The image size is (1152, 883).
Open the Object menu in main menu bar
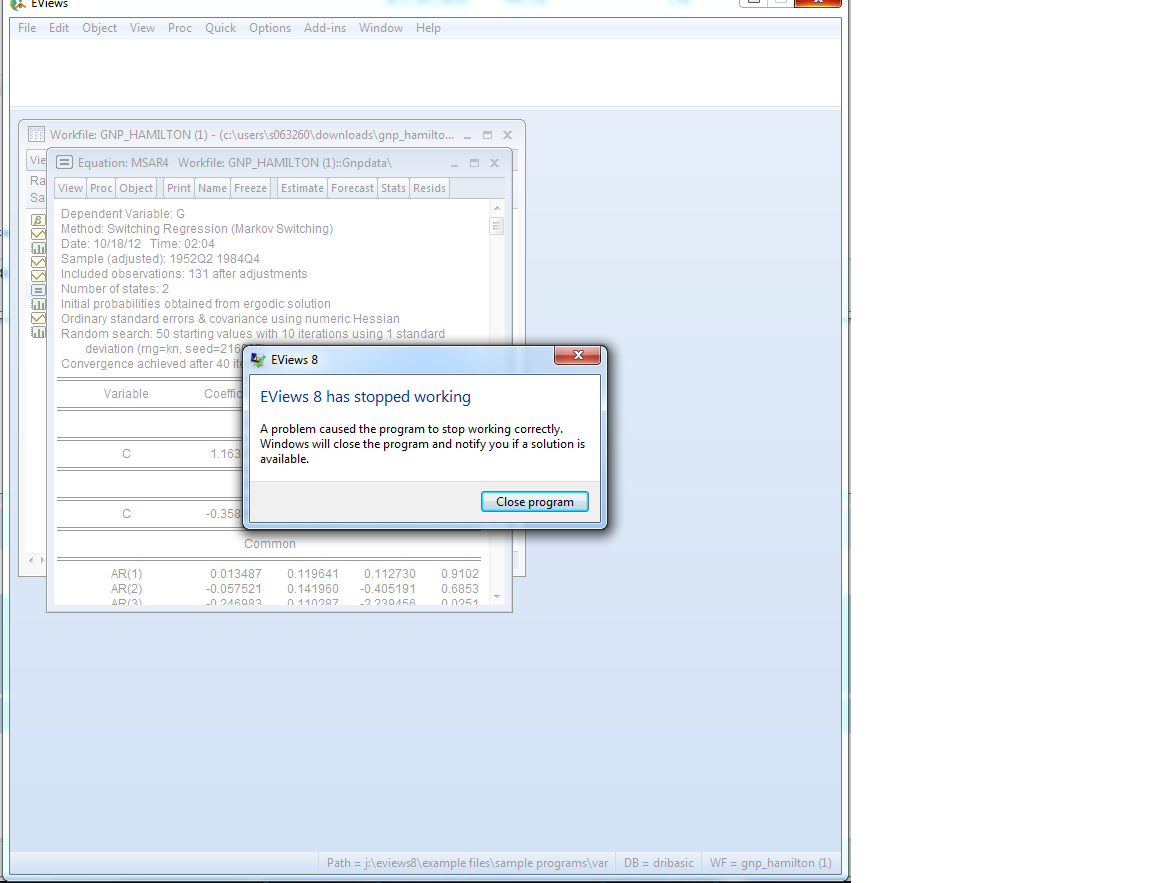(99, 28)
